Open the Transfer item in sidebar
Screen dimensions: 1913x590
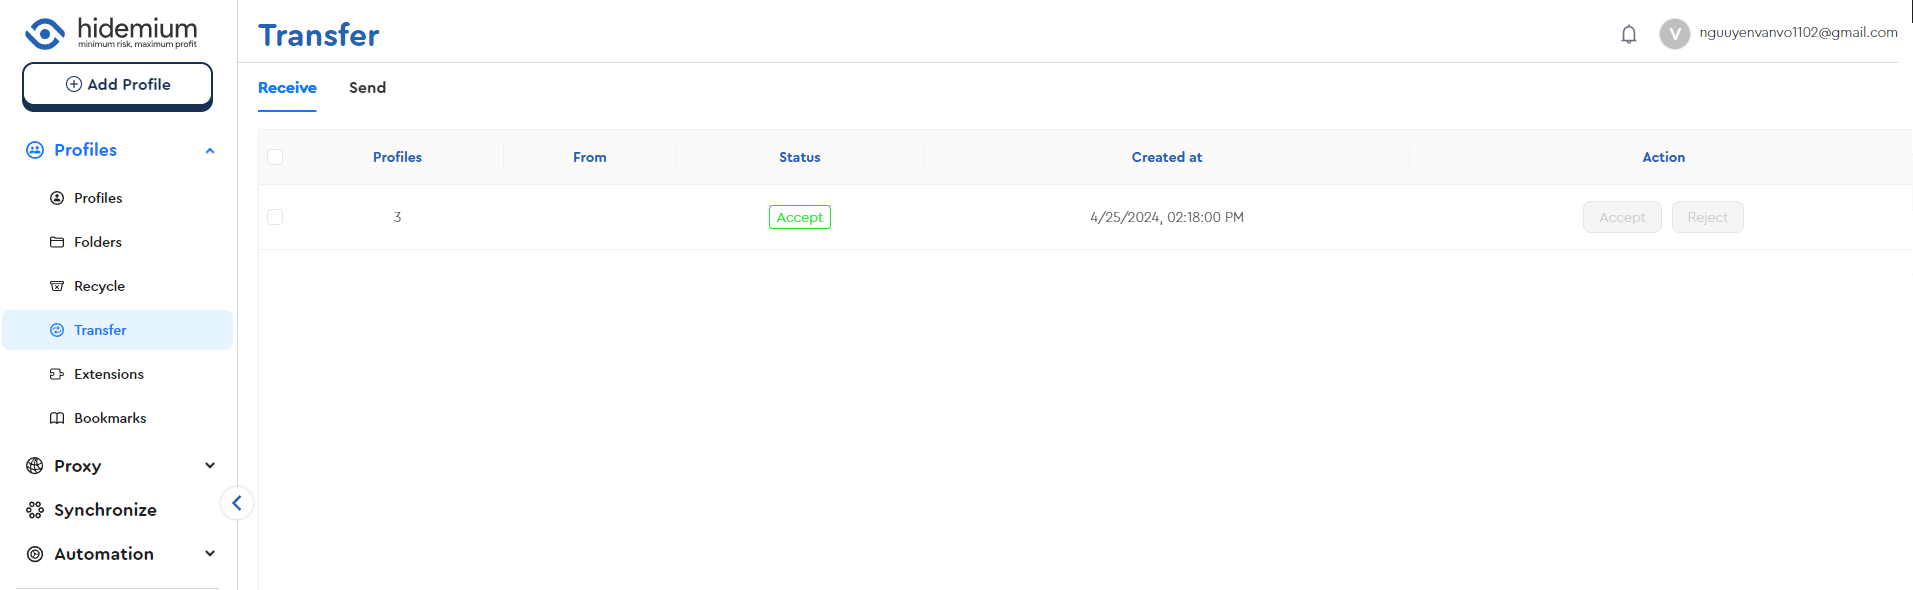pos(100,330)
